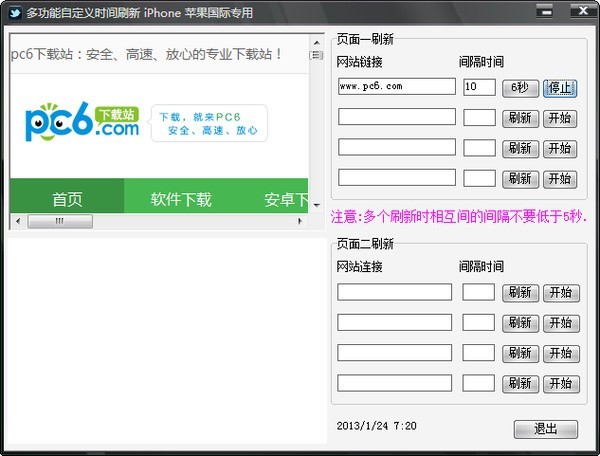Click the horizontal scrollbar thumb

(x=60, y=221)
